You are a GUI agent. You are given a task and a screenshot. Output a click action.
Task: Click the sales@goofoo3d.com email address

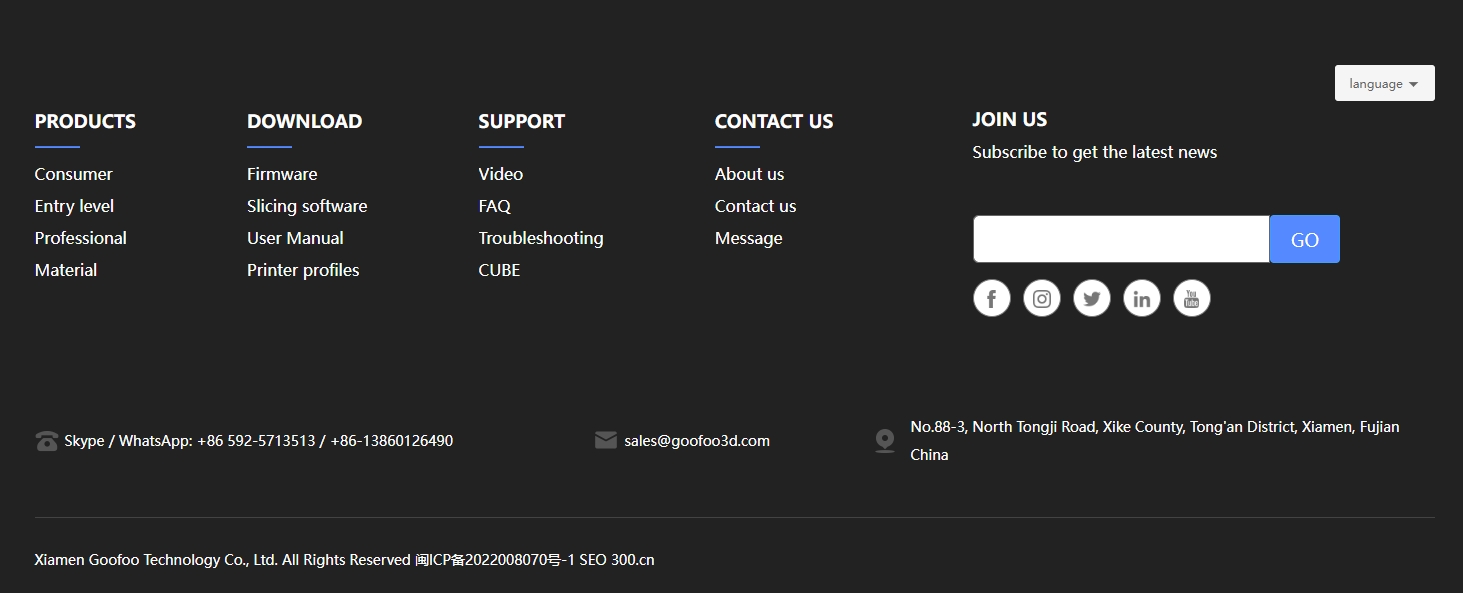point(697,441)
